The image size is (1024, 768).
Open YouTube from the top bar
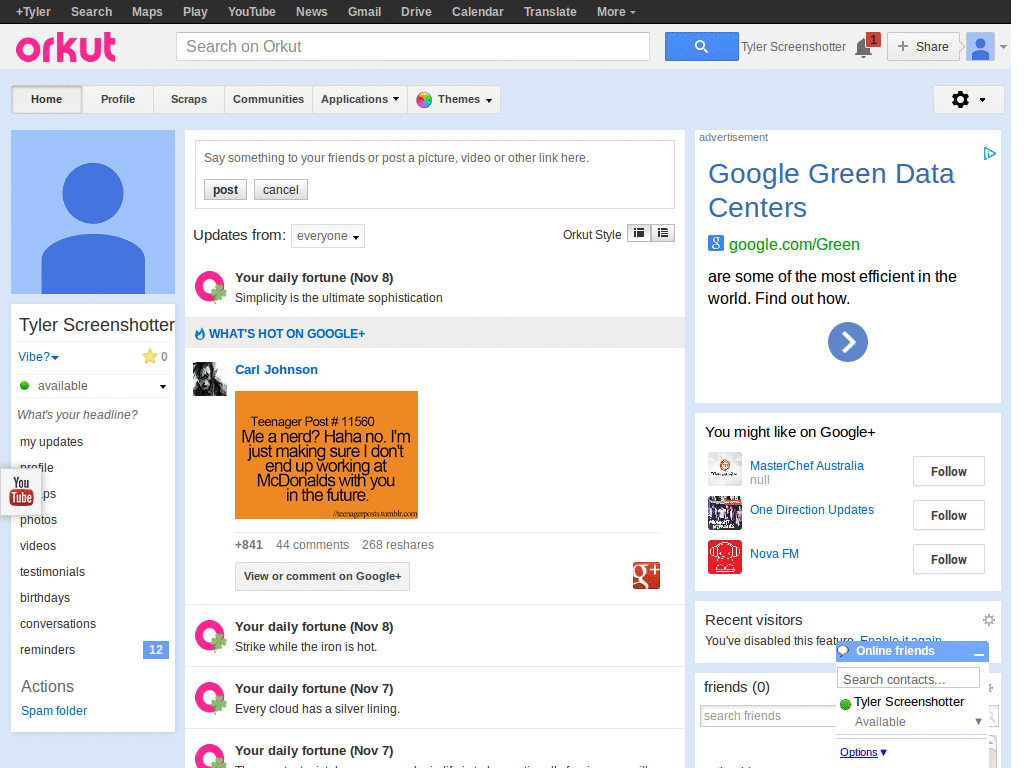(x=251, y=12)
